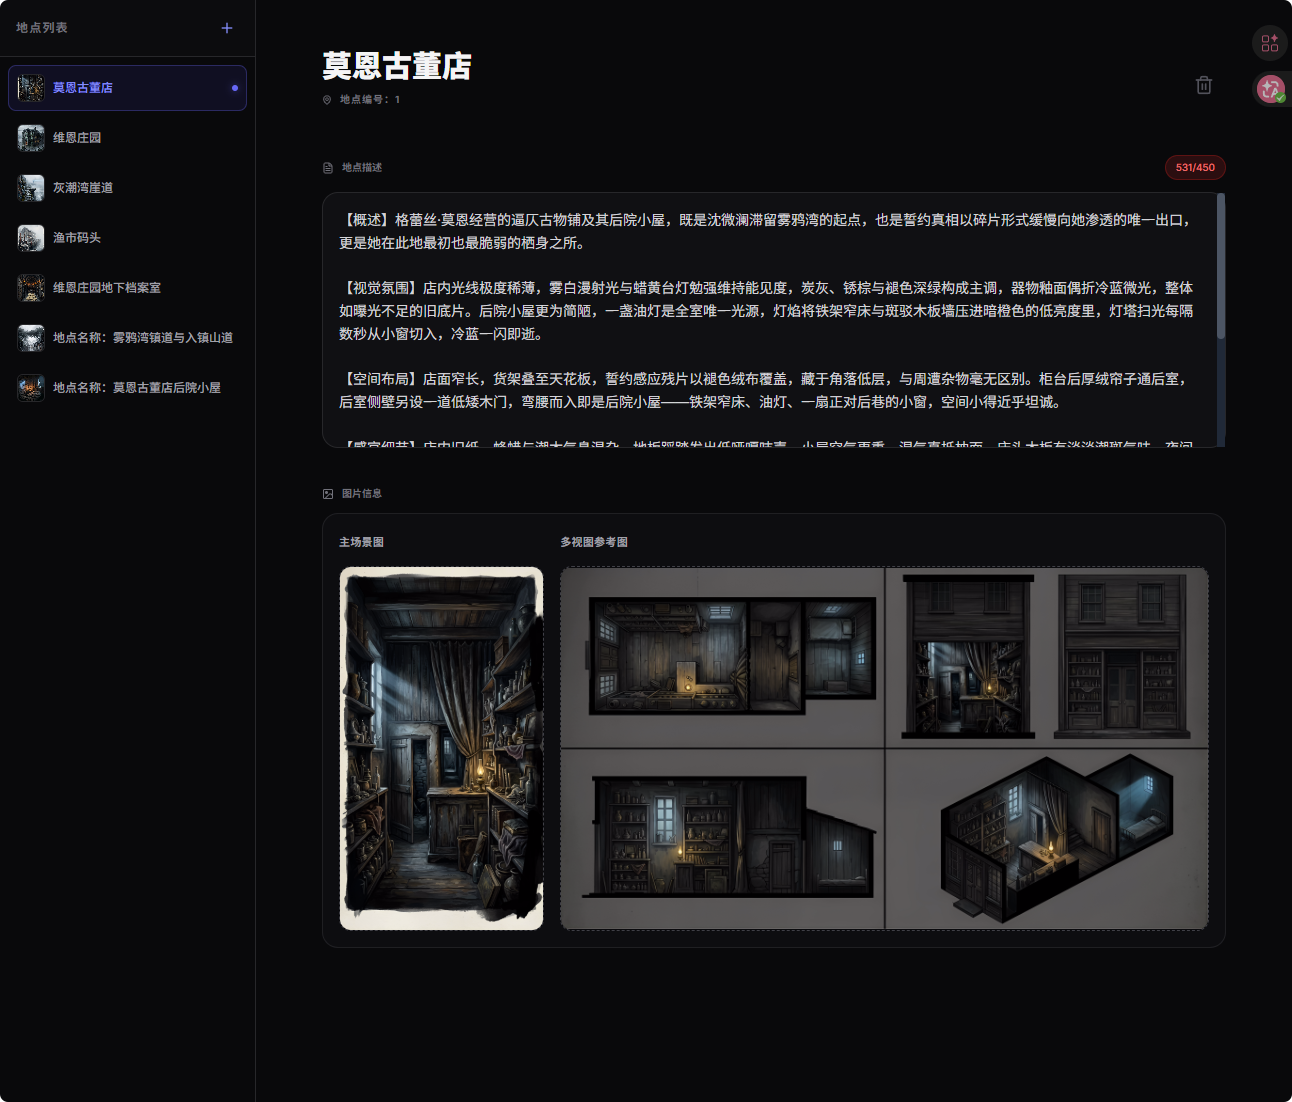Open the front elevation facade reference view
The image size is (1292, 1102).
tap(1122, 656)
